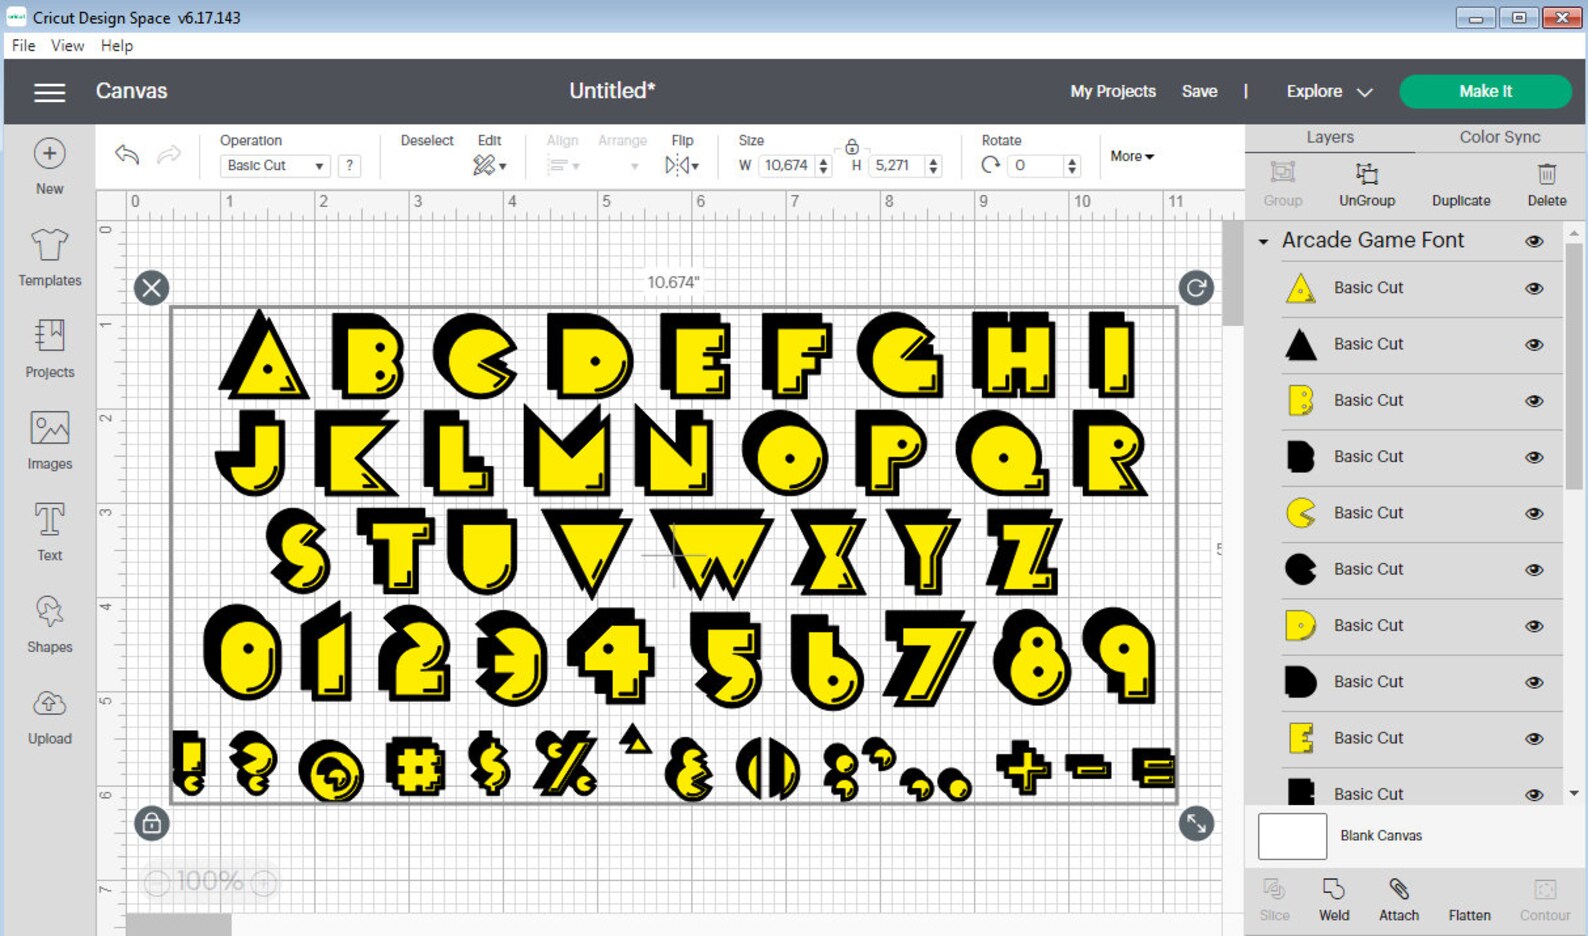Open the View menu

67,46
